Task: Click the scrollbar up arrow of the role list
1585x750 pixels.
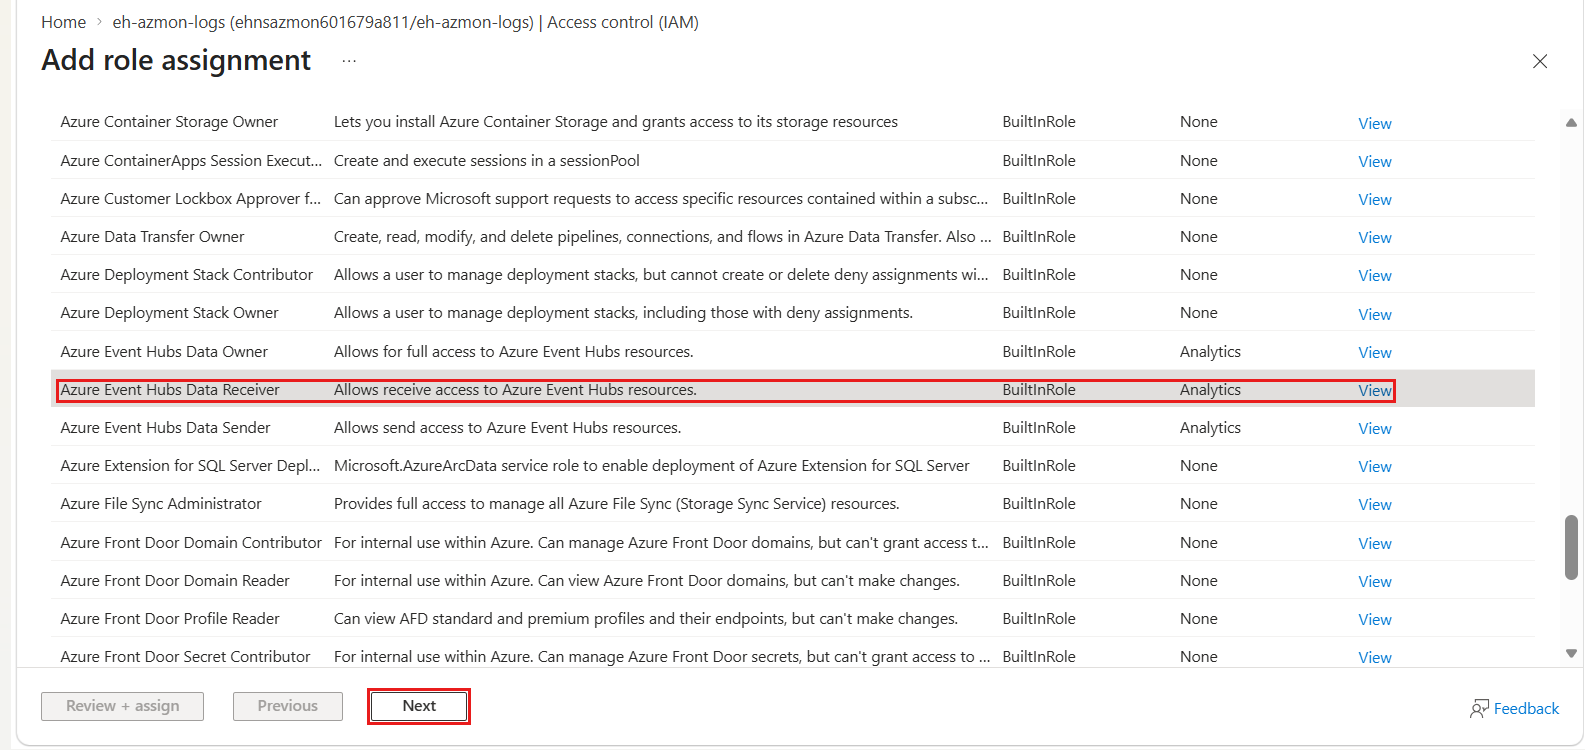Action: (x=1571, y=123)
